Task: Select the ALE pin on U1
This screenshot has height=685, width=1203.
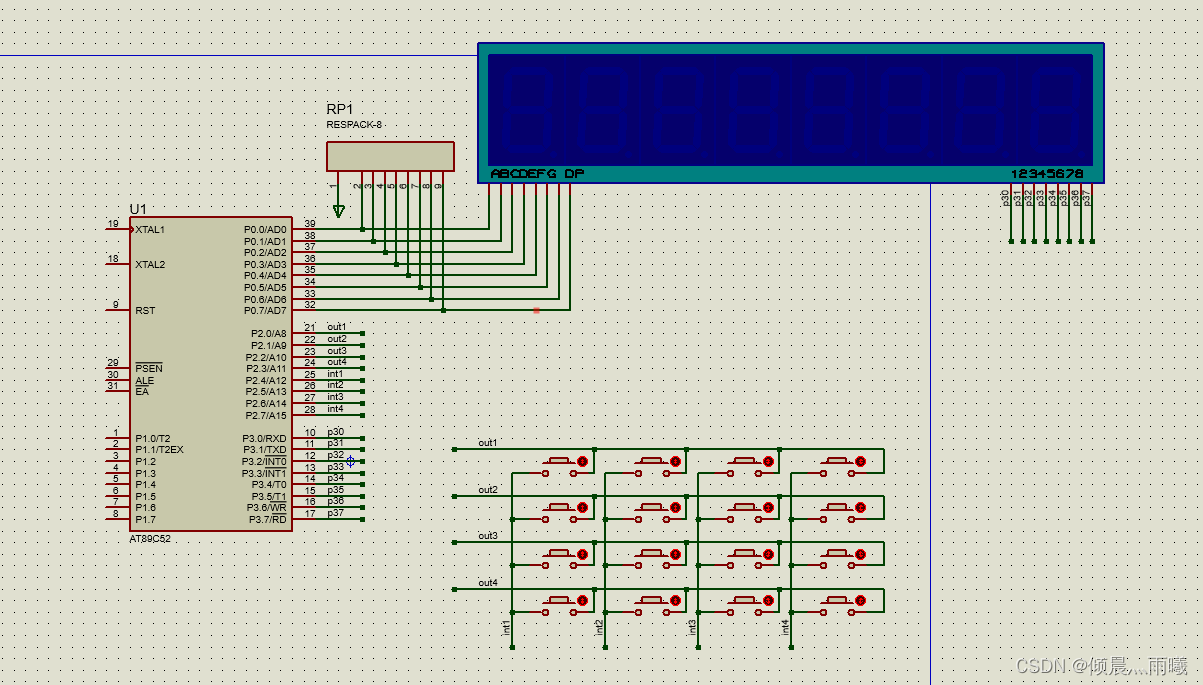Action: tap(143, 380)
